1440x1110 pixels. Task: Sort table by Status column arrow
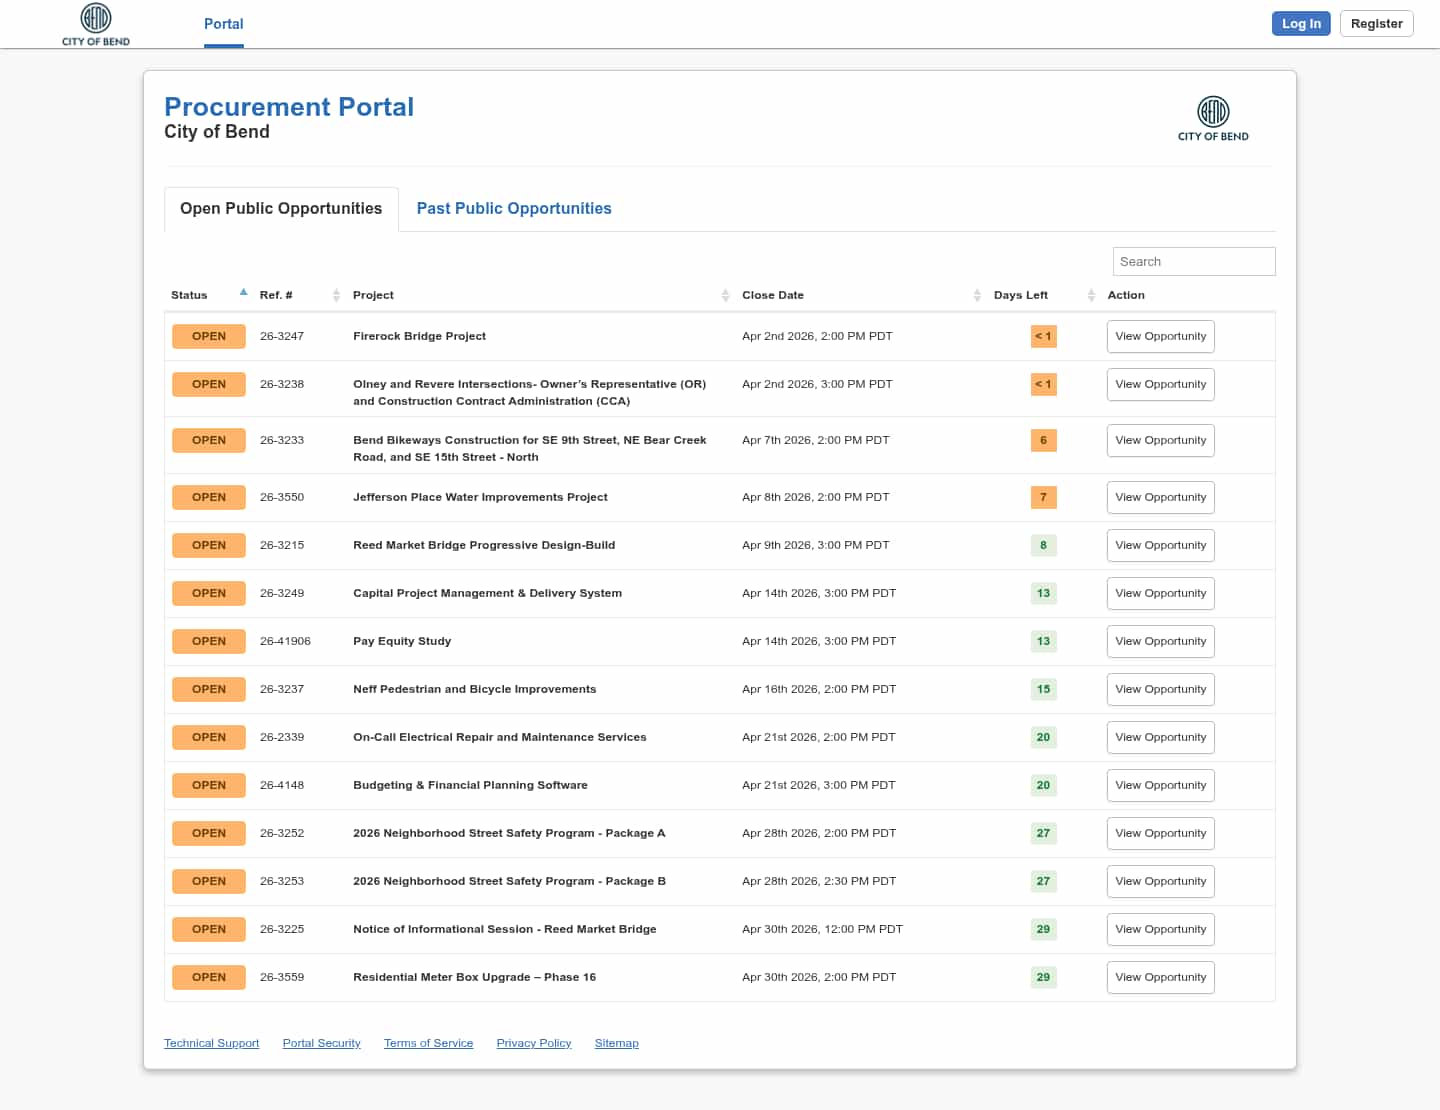point(243,293)
